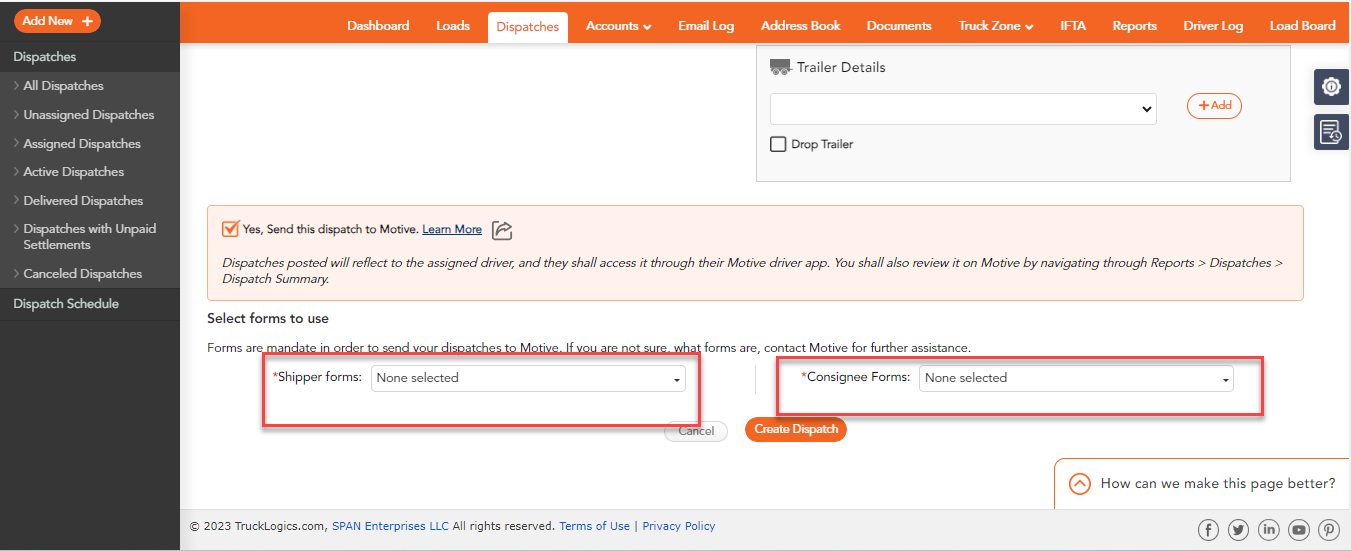This screenshot has width=1351, height=551.
Task: Open the history notes icon on right edge
Action: pos(1331,132)
